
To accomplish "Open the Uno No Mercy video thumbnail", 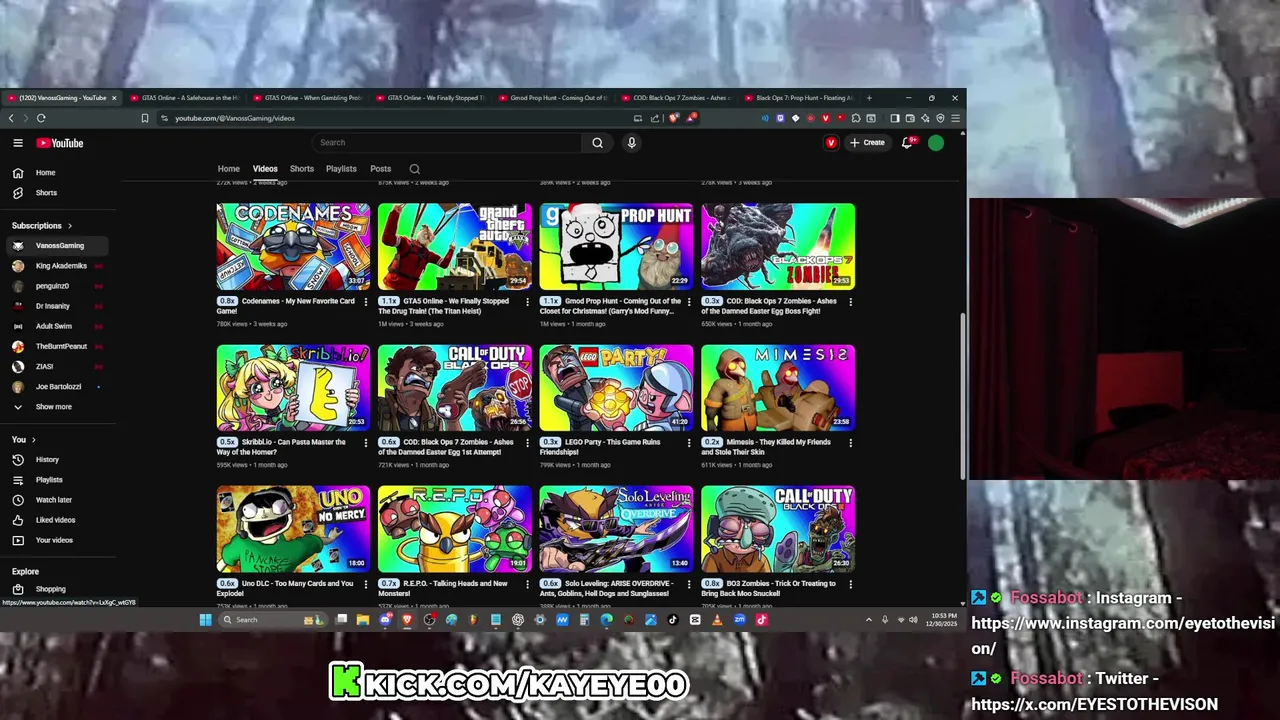I will click(293, 529).
